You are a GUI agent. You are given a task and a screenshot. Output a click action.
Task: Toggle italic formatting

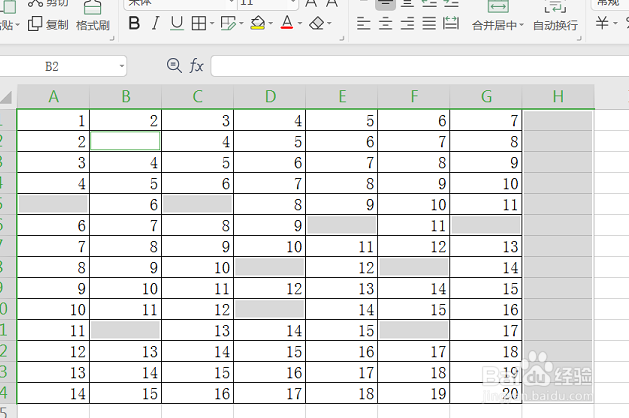pyautogui.click(x=155, y=23)
